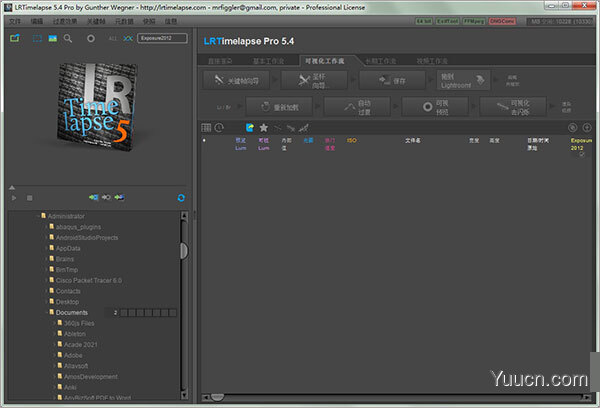Click the star rating icon above the file list

[264, 128]
